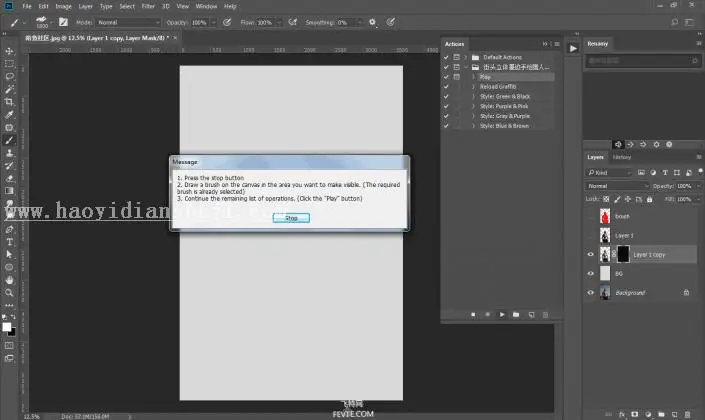Open the Image menu

coord(63,6)
